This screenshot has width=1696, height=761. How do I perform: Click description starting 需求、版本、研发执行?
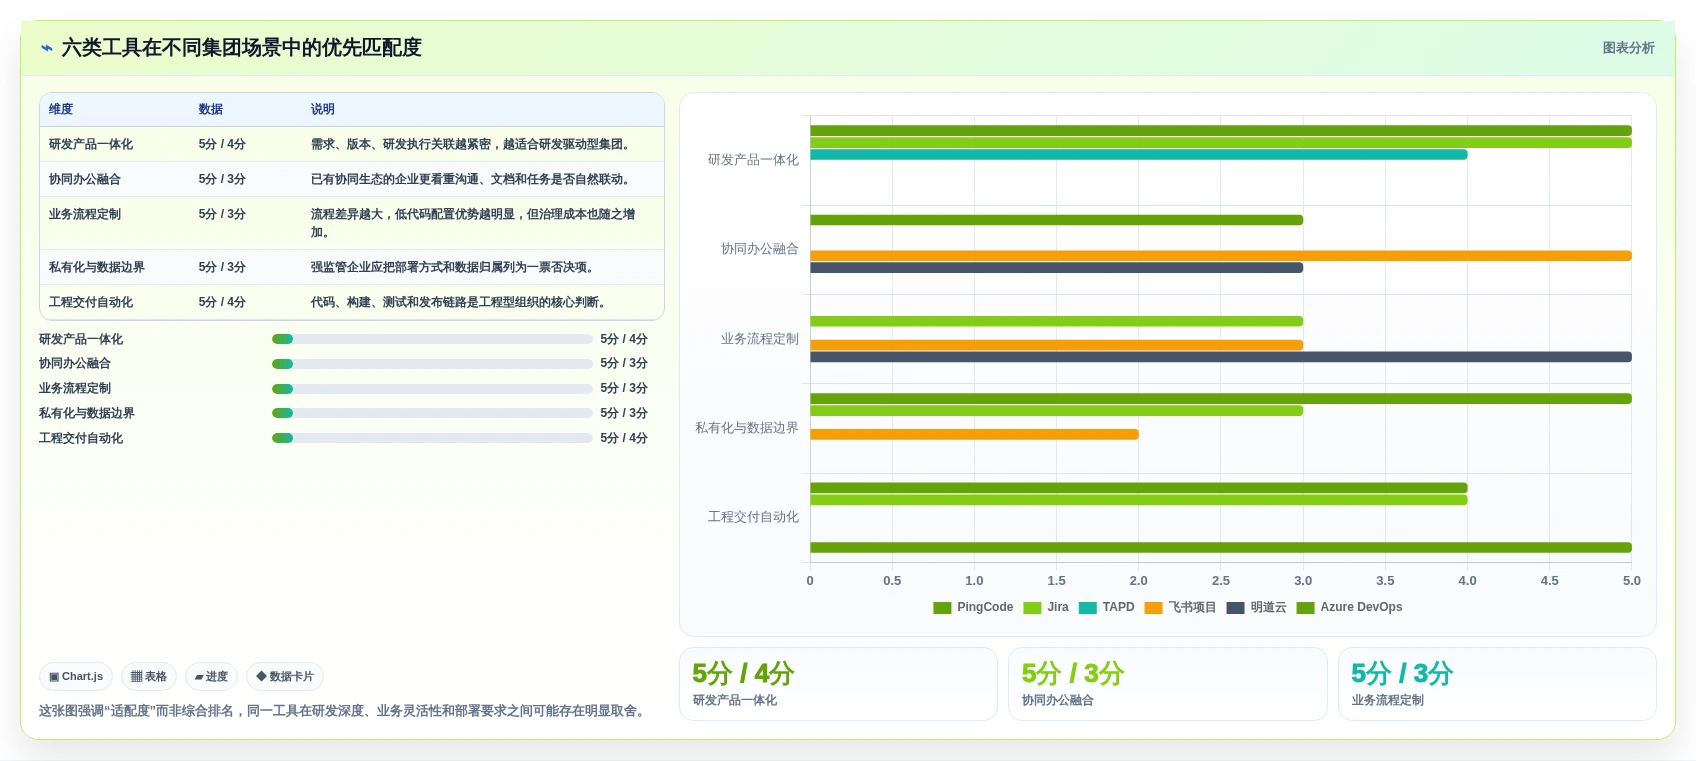pyautogui.click(x=472, y=144)
